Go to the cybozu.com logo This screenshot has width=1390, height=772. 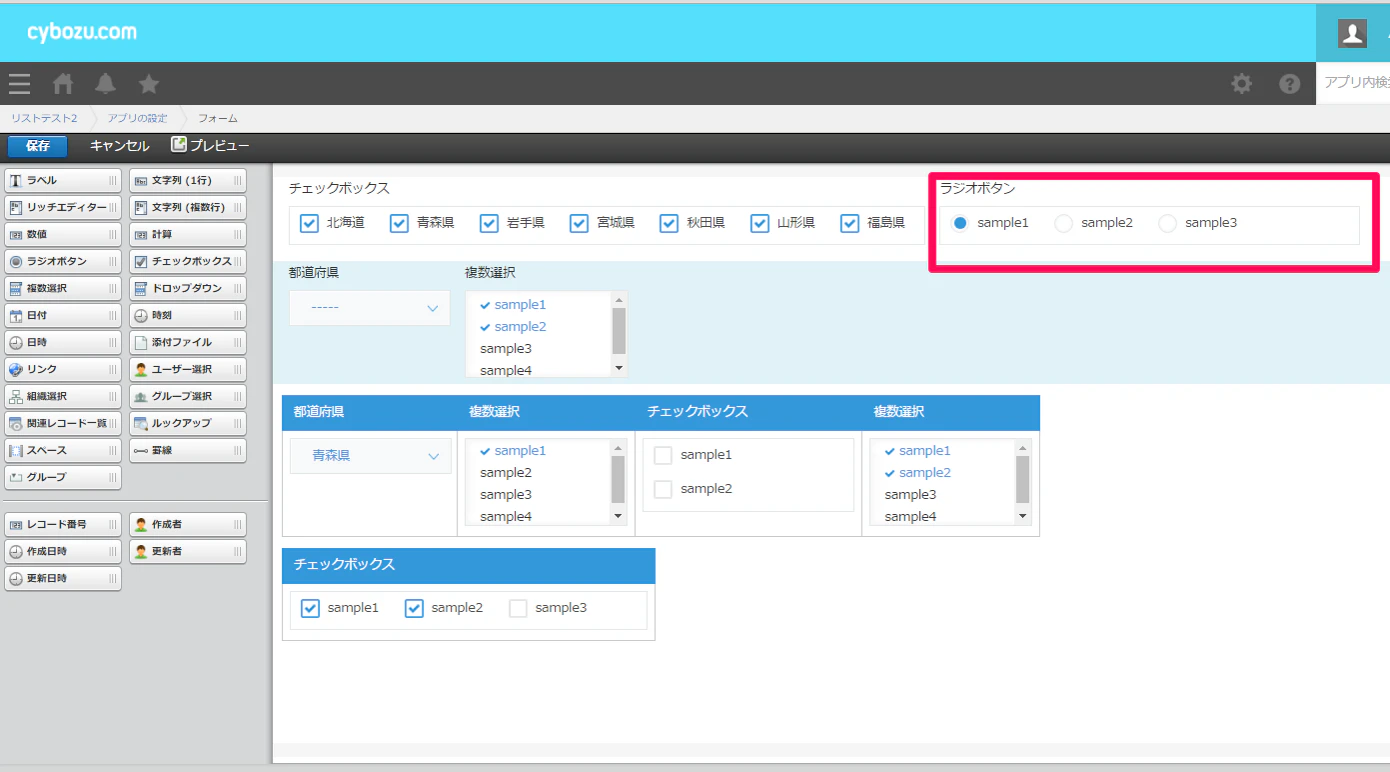[82, 32]
